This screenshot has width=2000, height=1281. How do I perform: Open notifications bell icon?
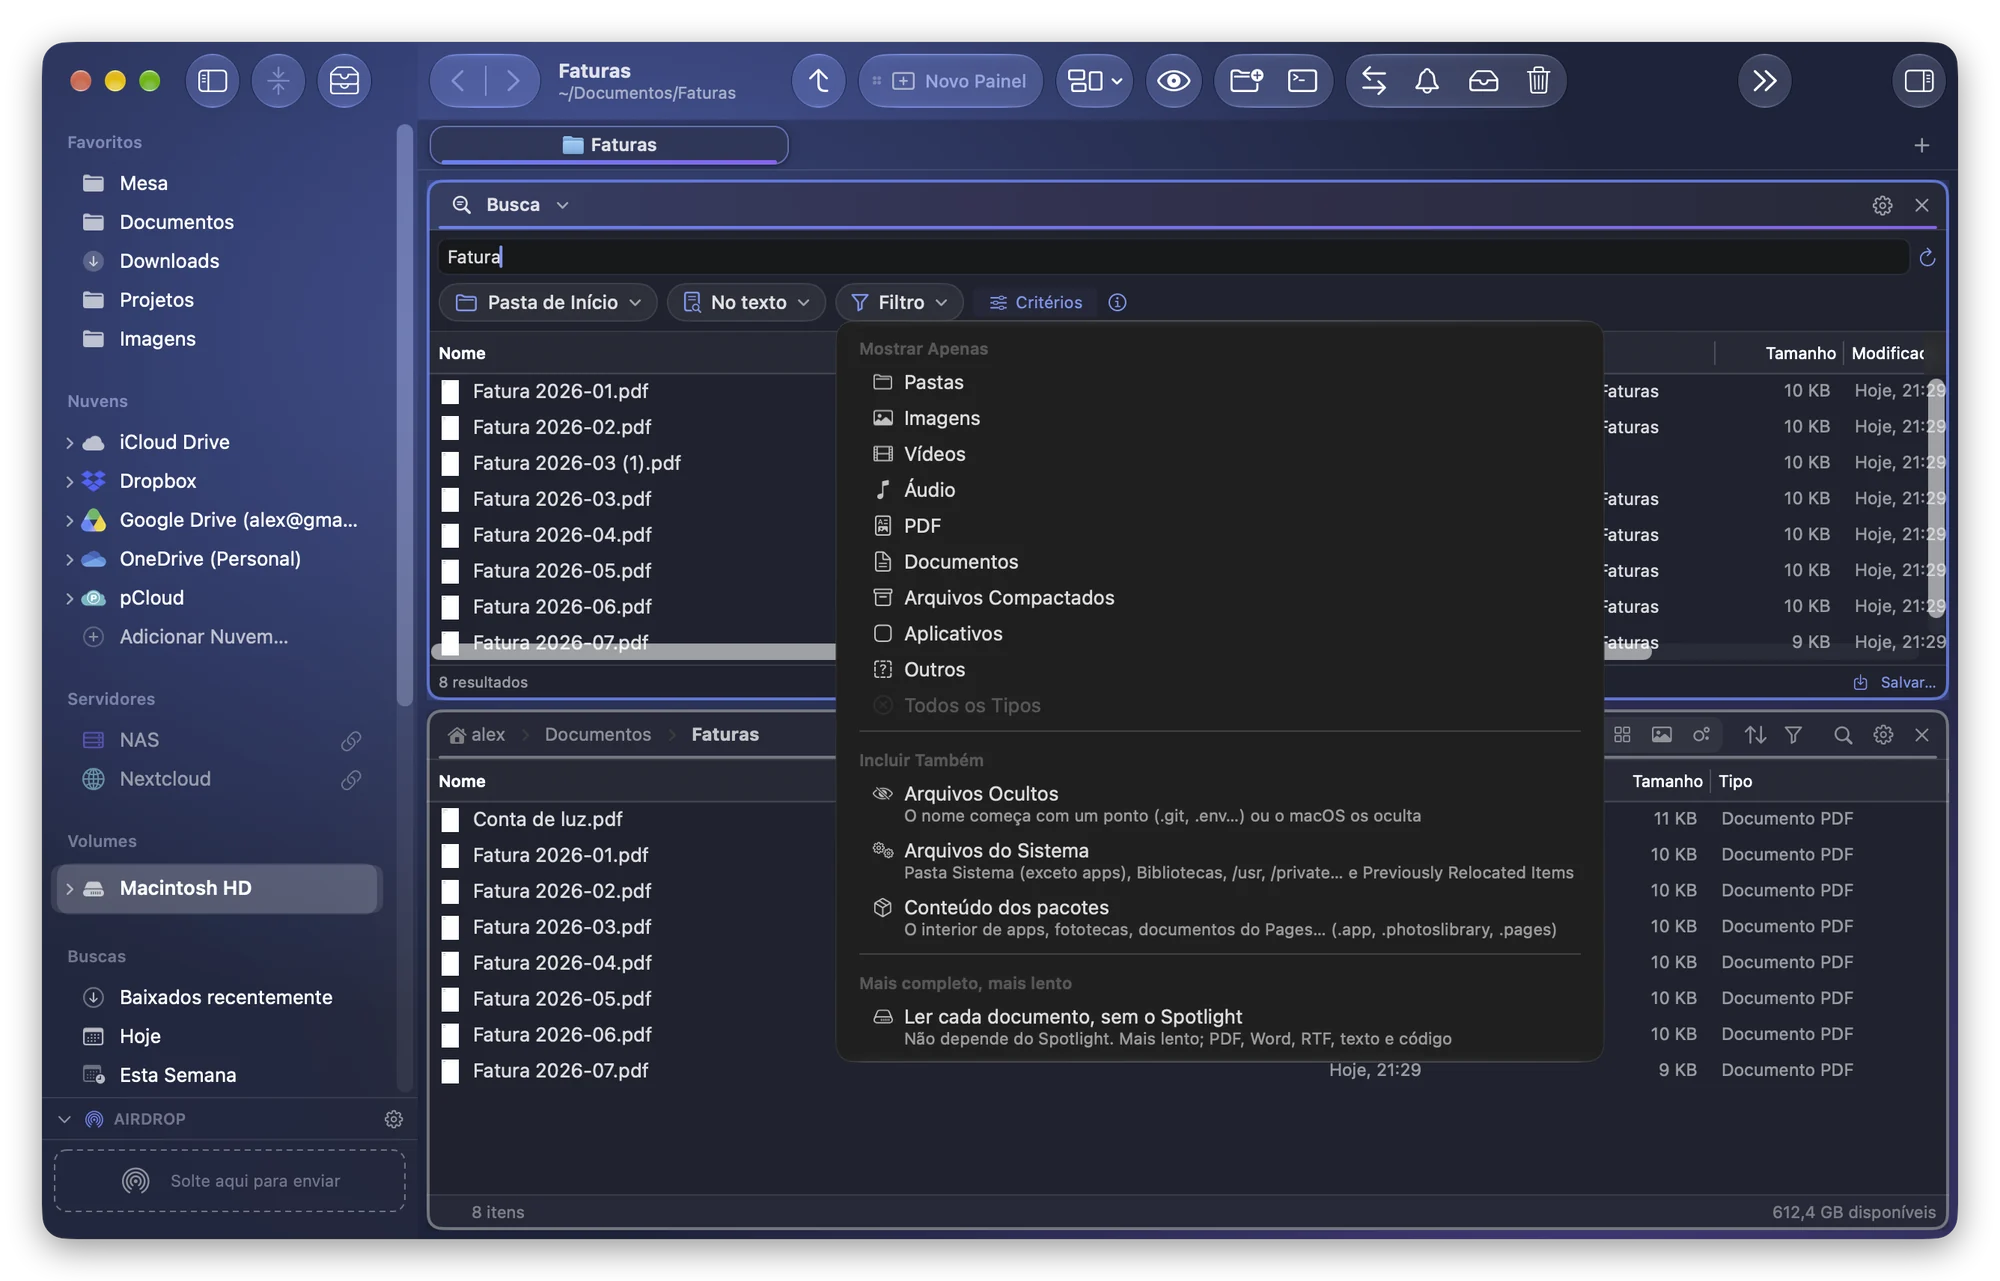[1427, 81]
